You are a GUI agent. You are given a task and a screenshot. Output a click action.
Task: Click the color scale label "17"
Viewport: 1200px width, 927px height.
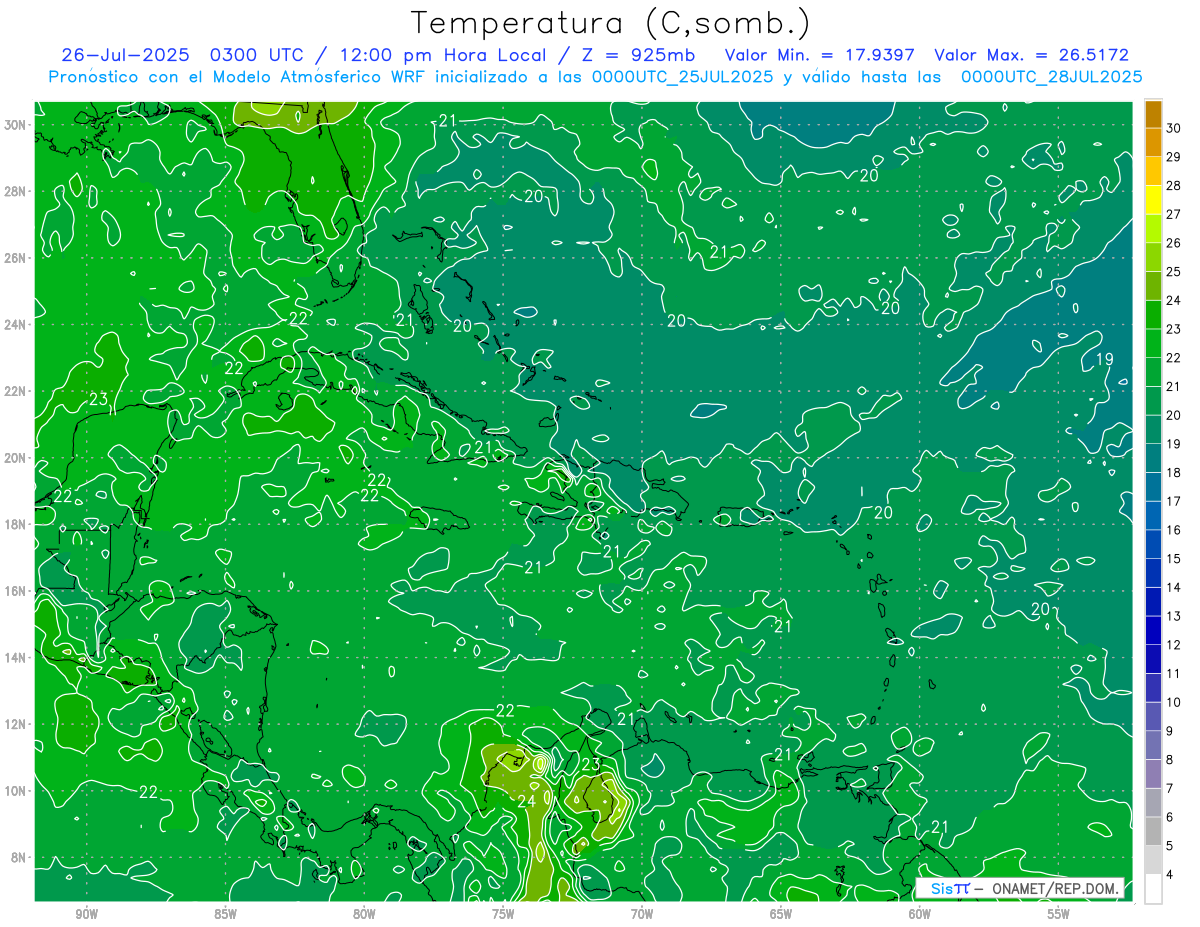coord(1174,501)
